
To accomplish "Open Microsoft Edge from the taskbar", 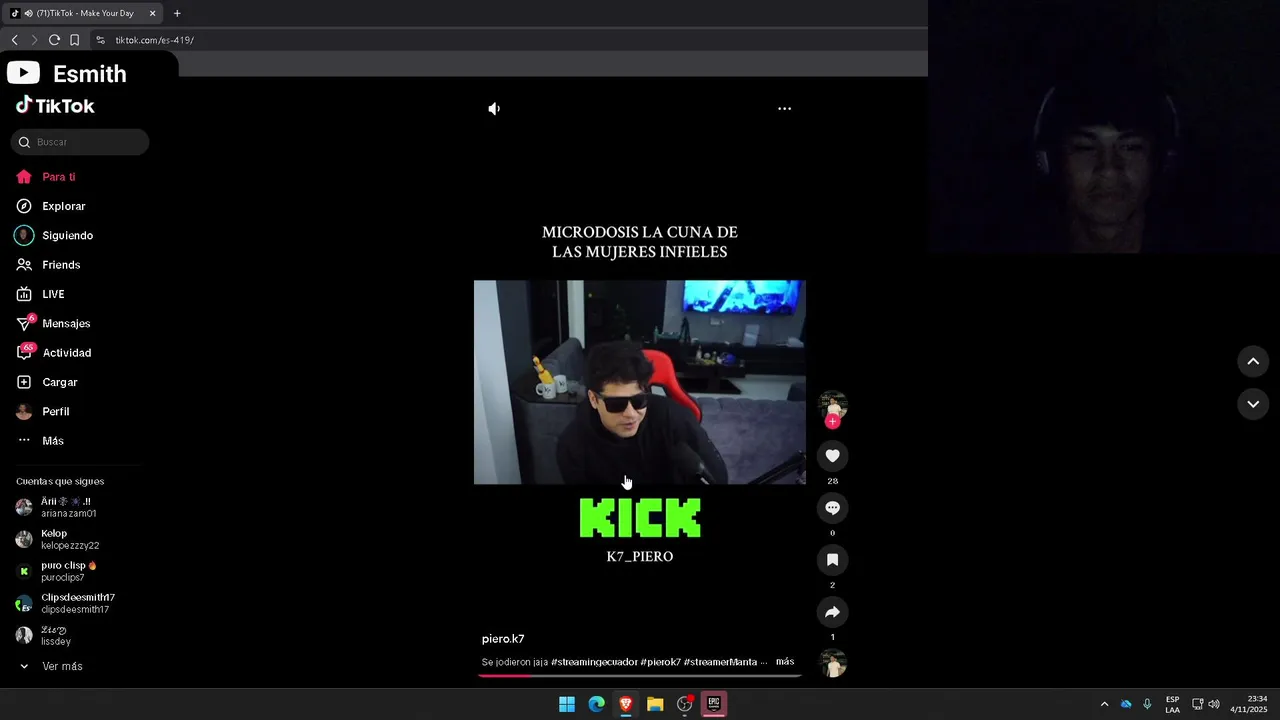I will (596, 704).
